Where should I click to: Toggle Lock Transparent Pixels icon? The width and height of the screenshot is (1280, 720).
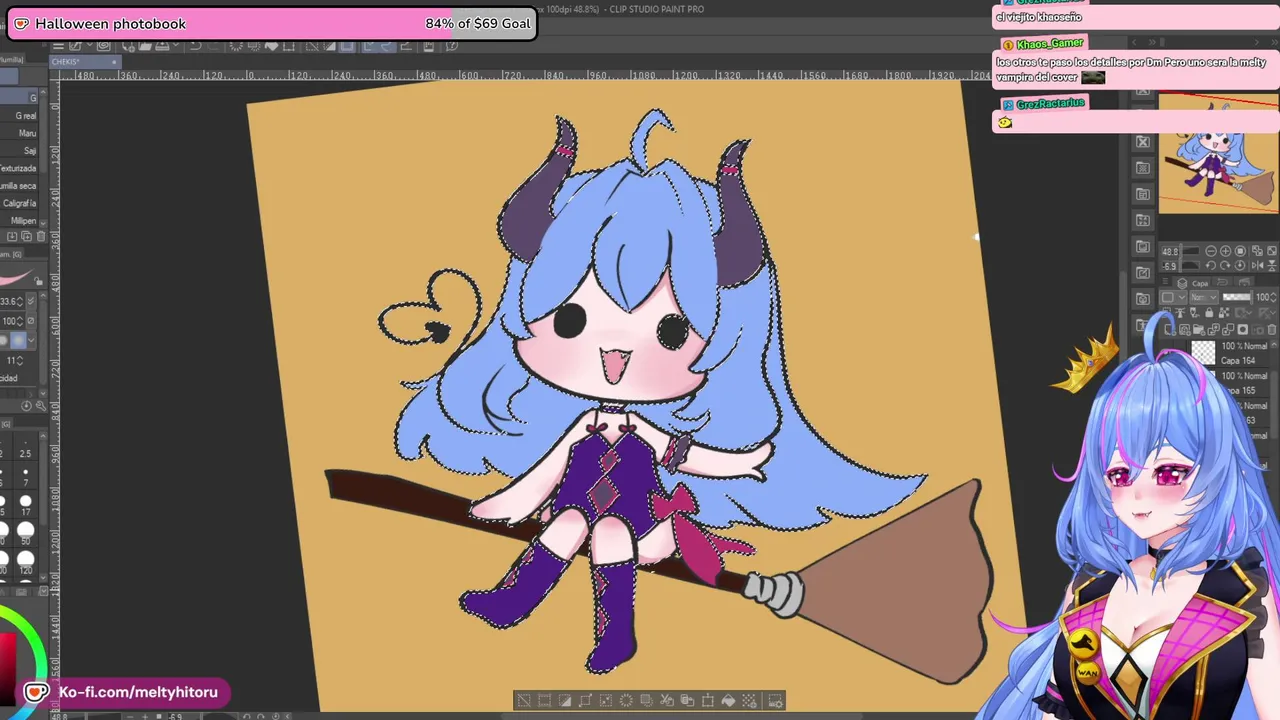(1224, 312)
